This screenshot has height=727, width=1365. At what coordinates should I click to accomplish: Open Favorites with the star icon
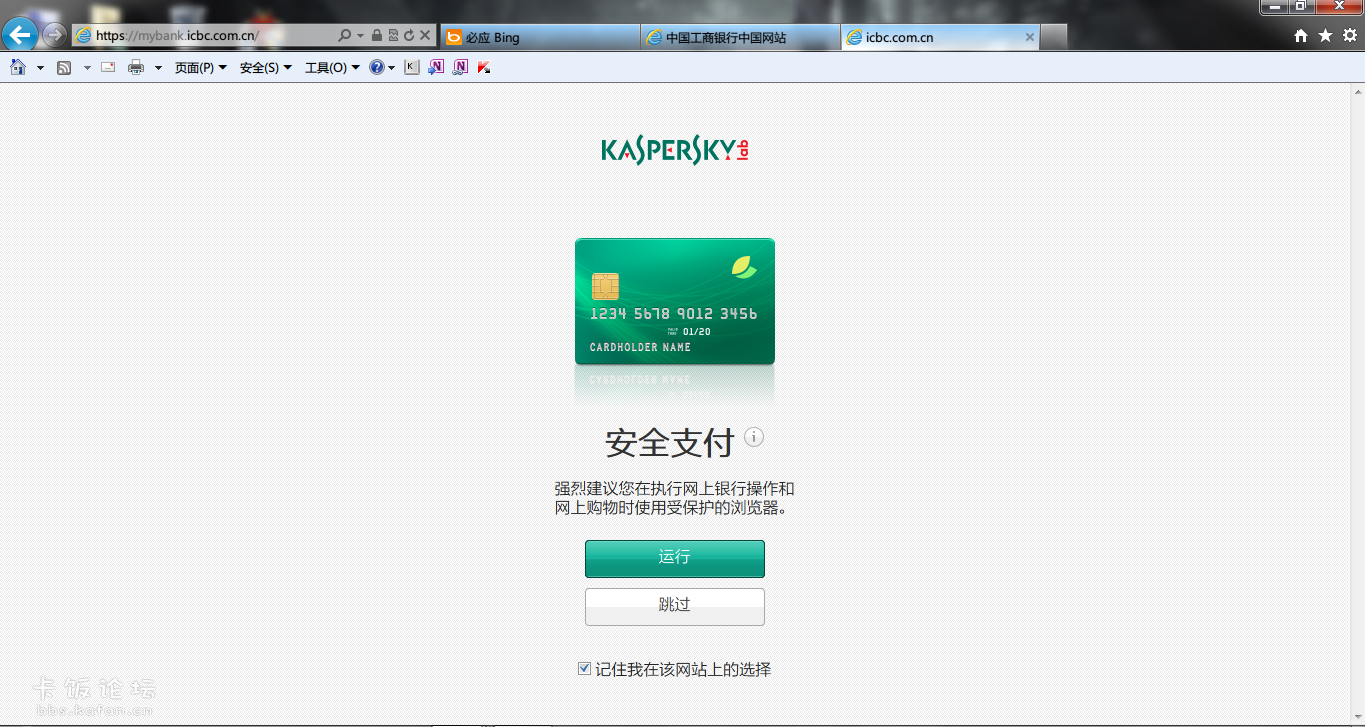tap(1325, 36)
